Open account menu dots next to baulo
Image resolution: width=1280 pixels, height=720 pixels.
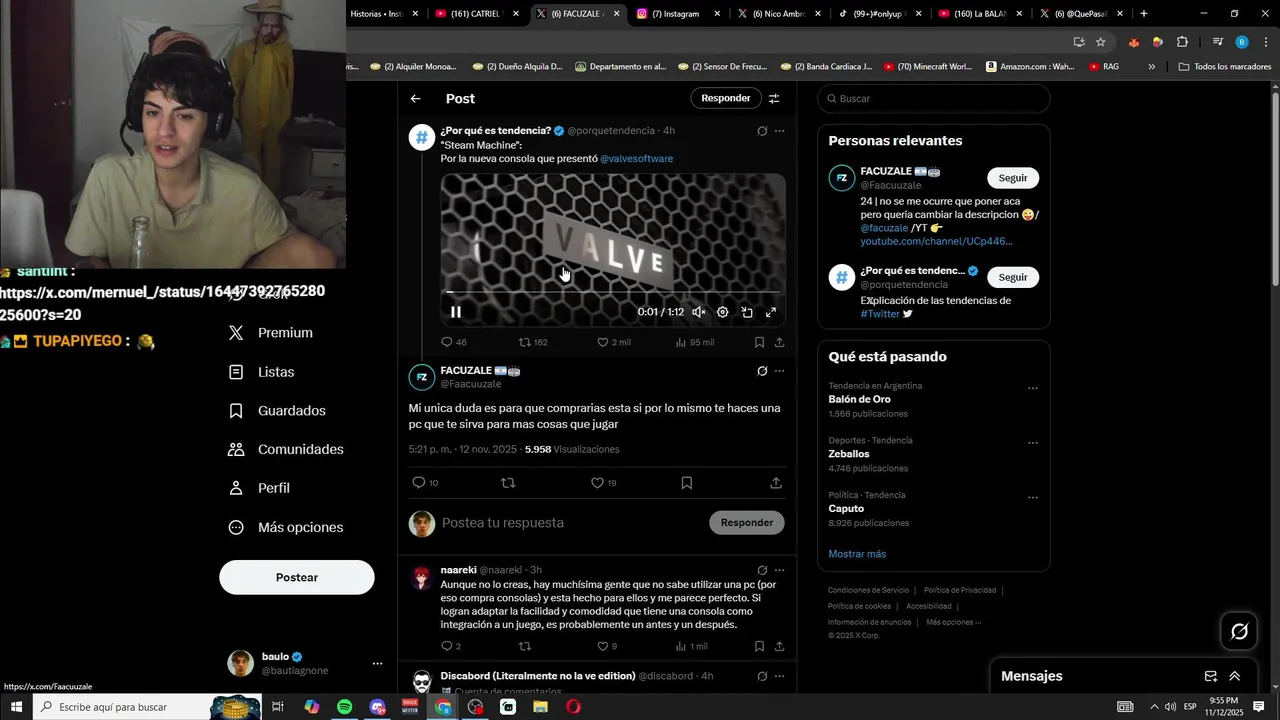(x=377, y=664)
